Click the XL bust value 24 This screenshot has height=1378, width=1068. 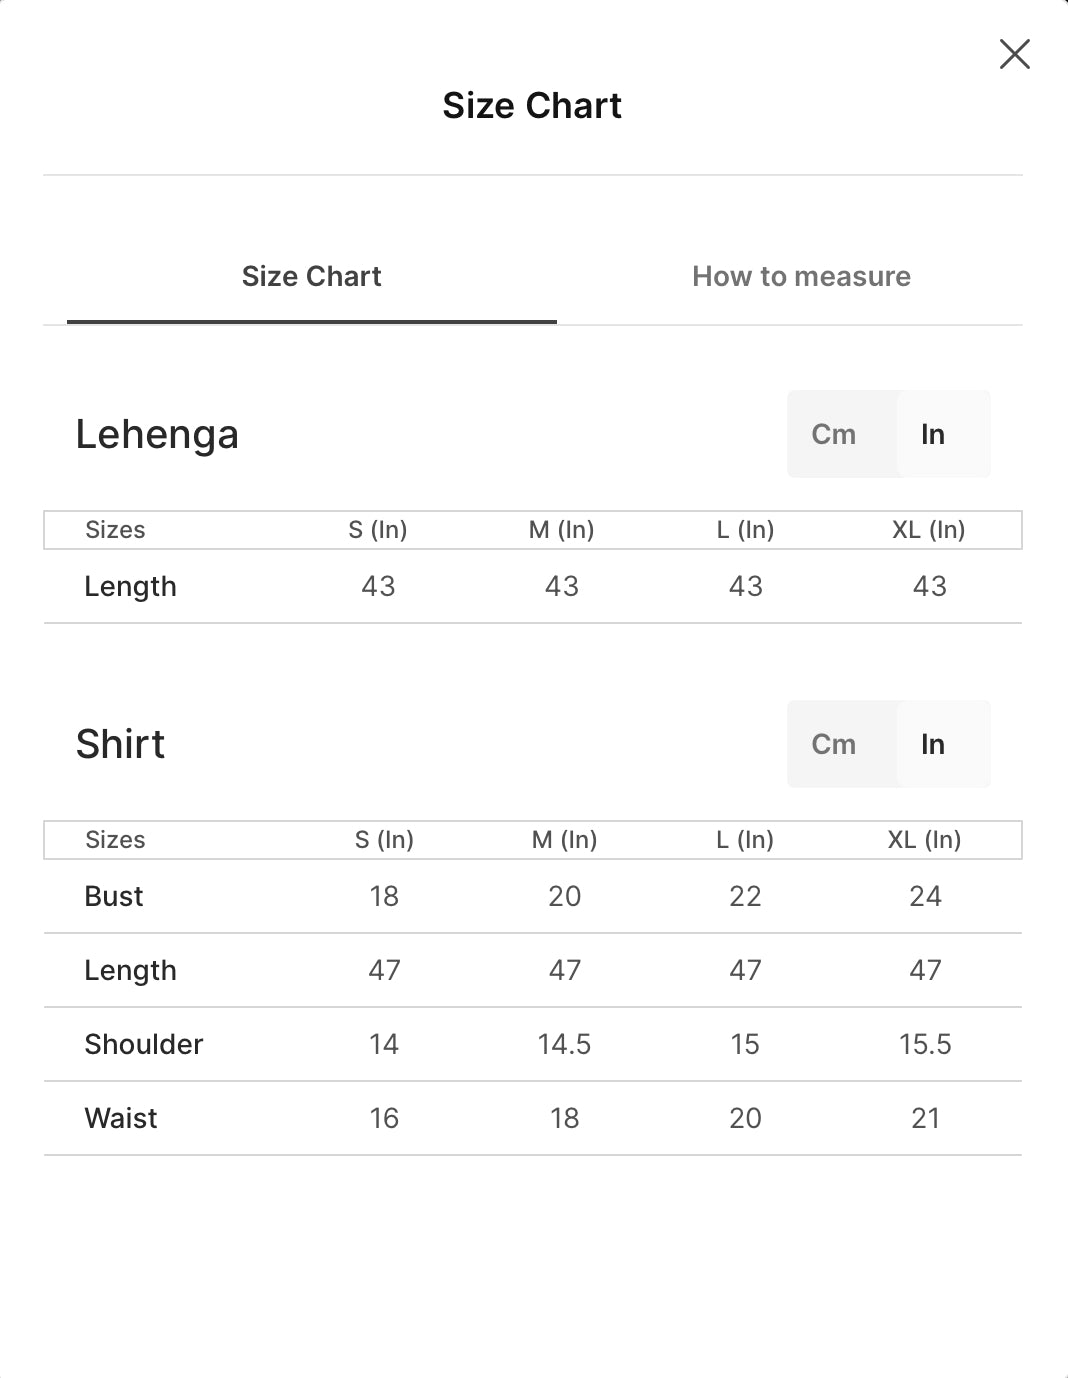[925, 896]
